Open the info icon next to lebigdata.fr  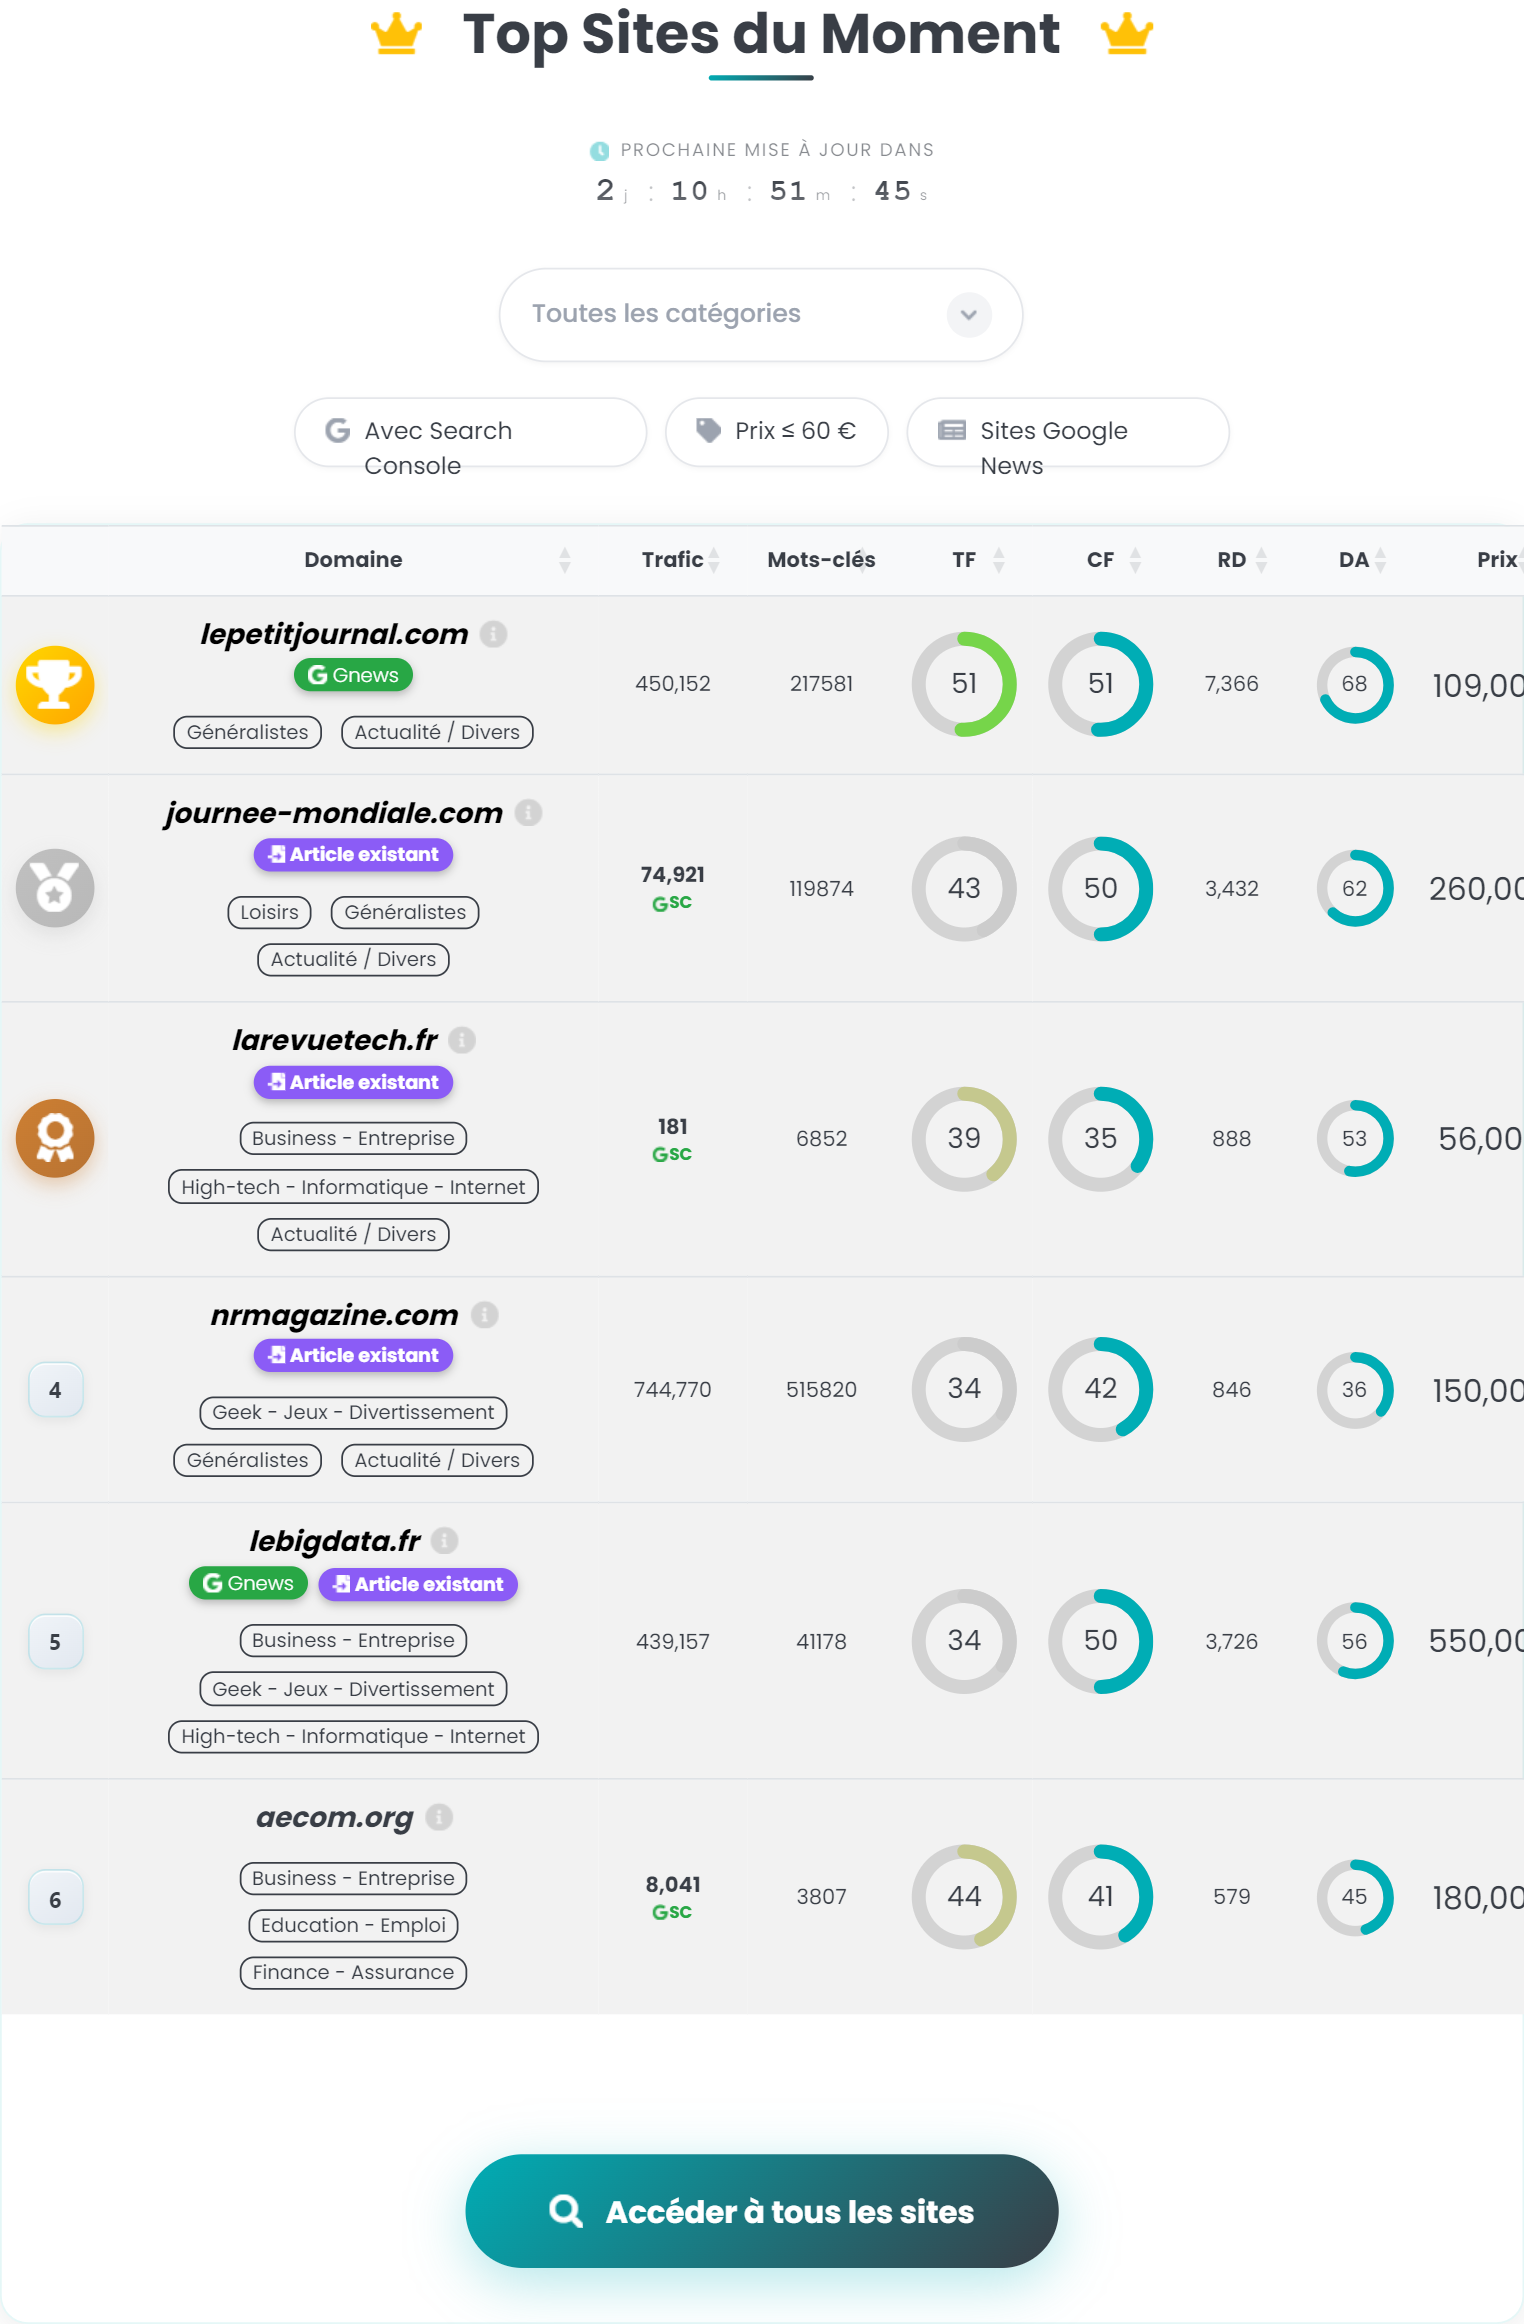coord(445,1541)
